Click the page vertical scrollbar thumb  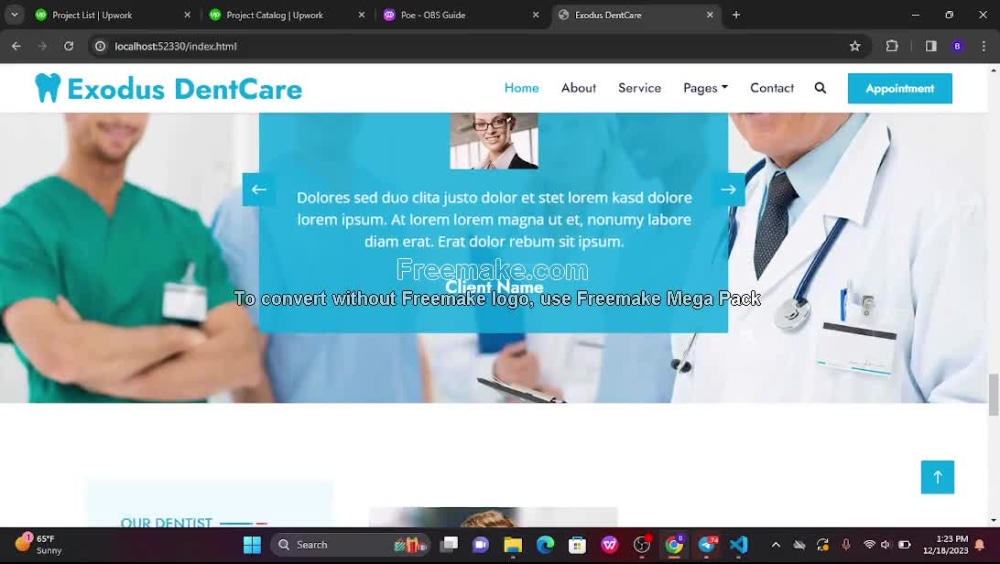click(x=993, y=396)
